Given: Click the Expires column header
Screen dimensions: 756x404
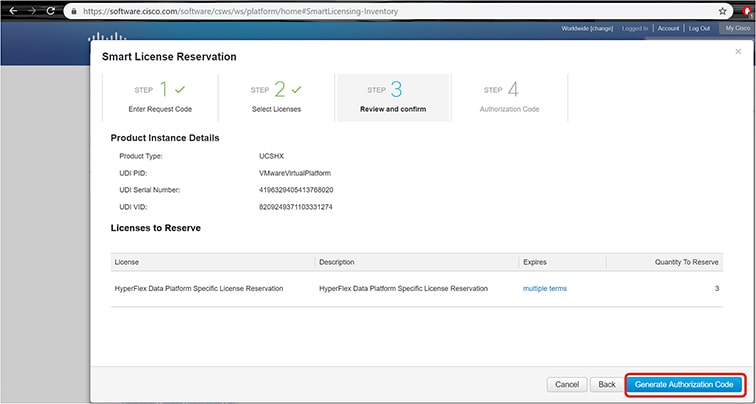Looking at the screenshot, I should pyautogui.click(x=535, y=262).
